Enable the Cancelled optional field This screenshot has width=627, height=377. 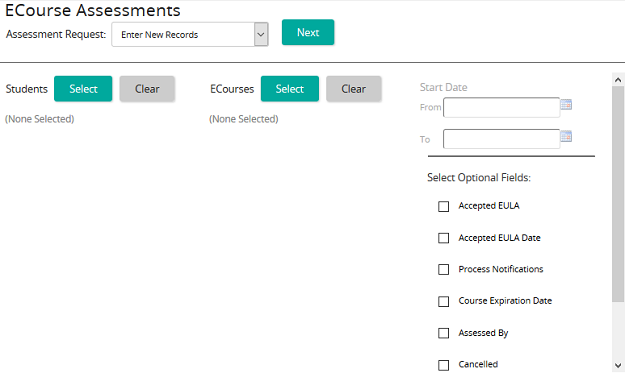pyautogui.click(x=443, y=365)
